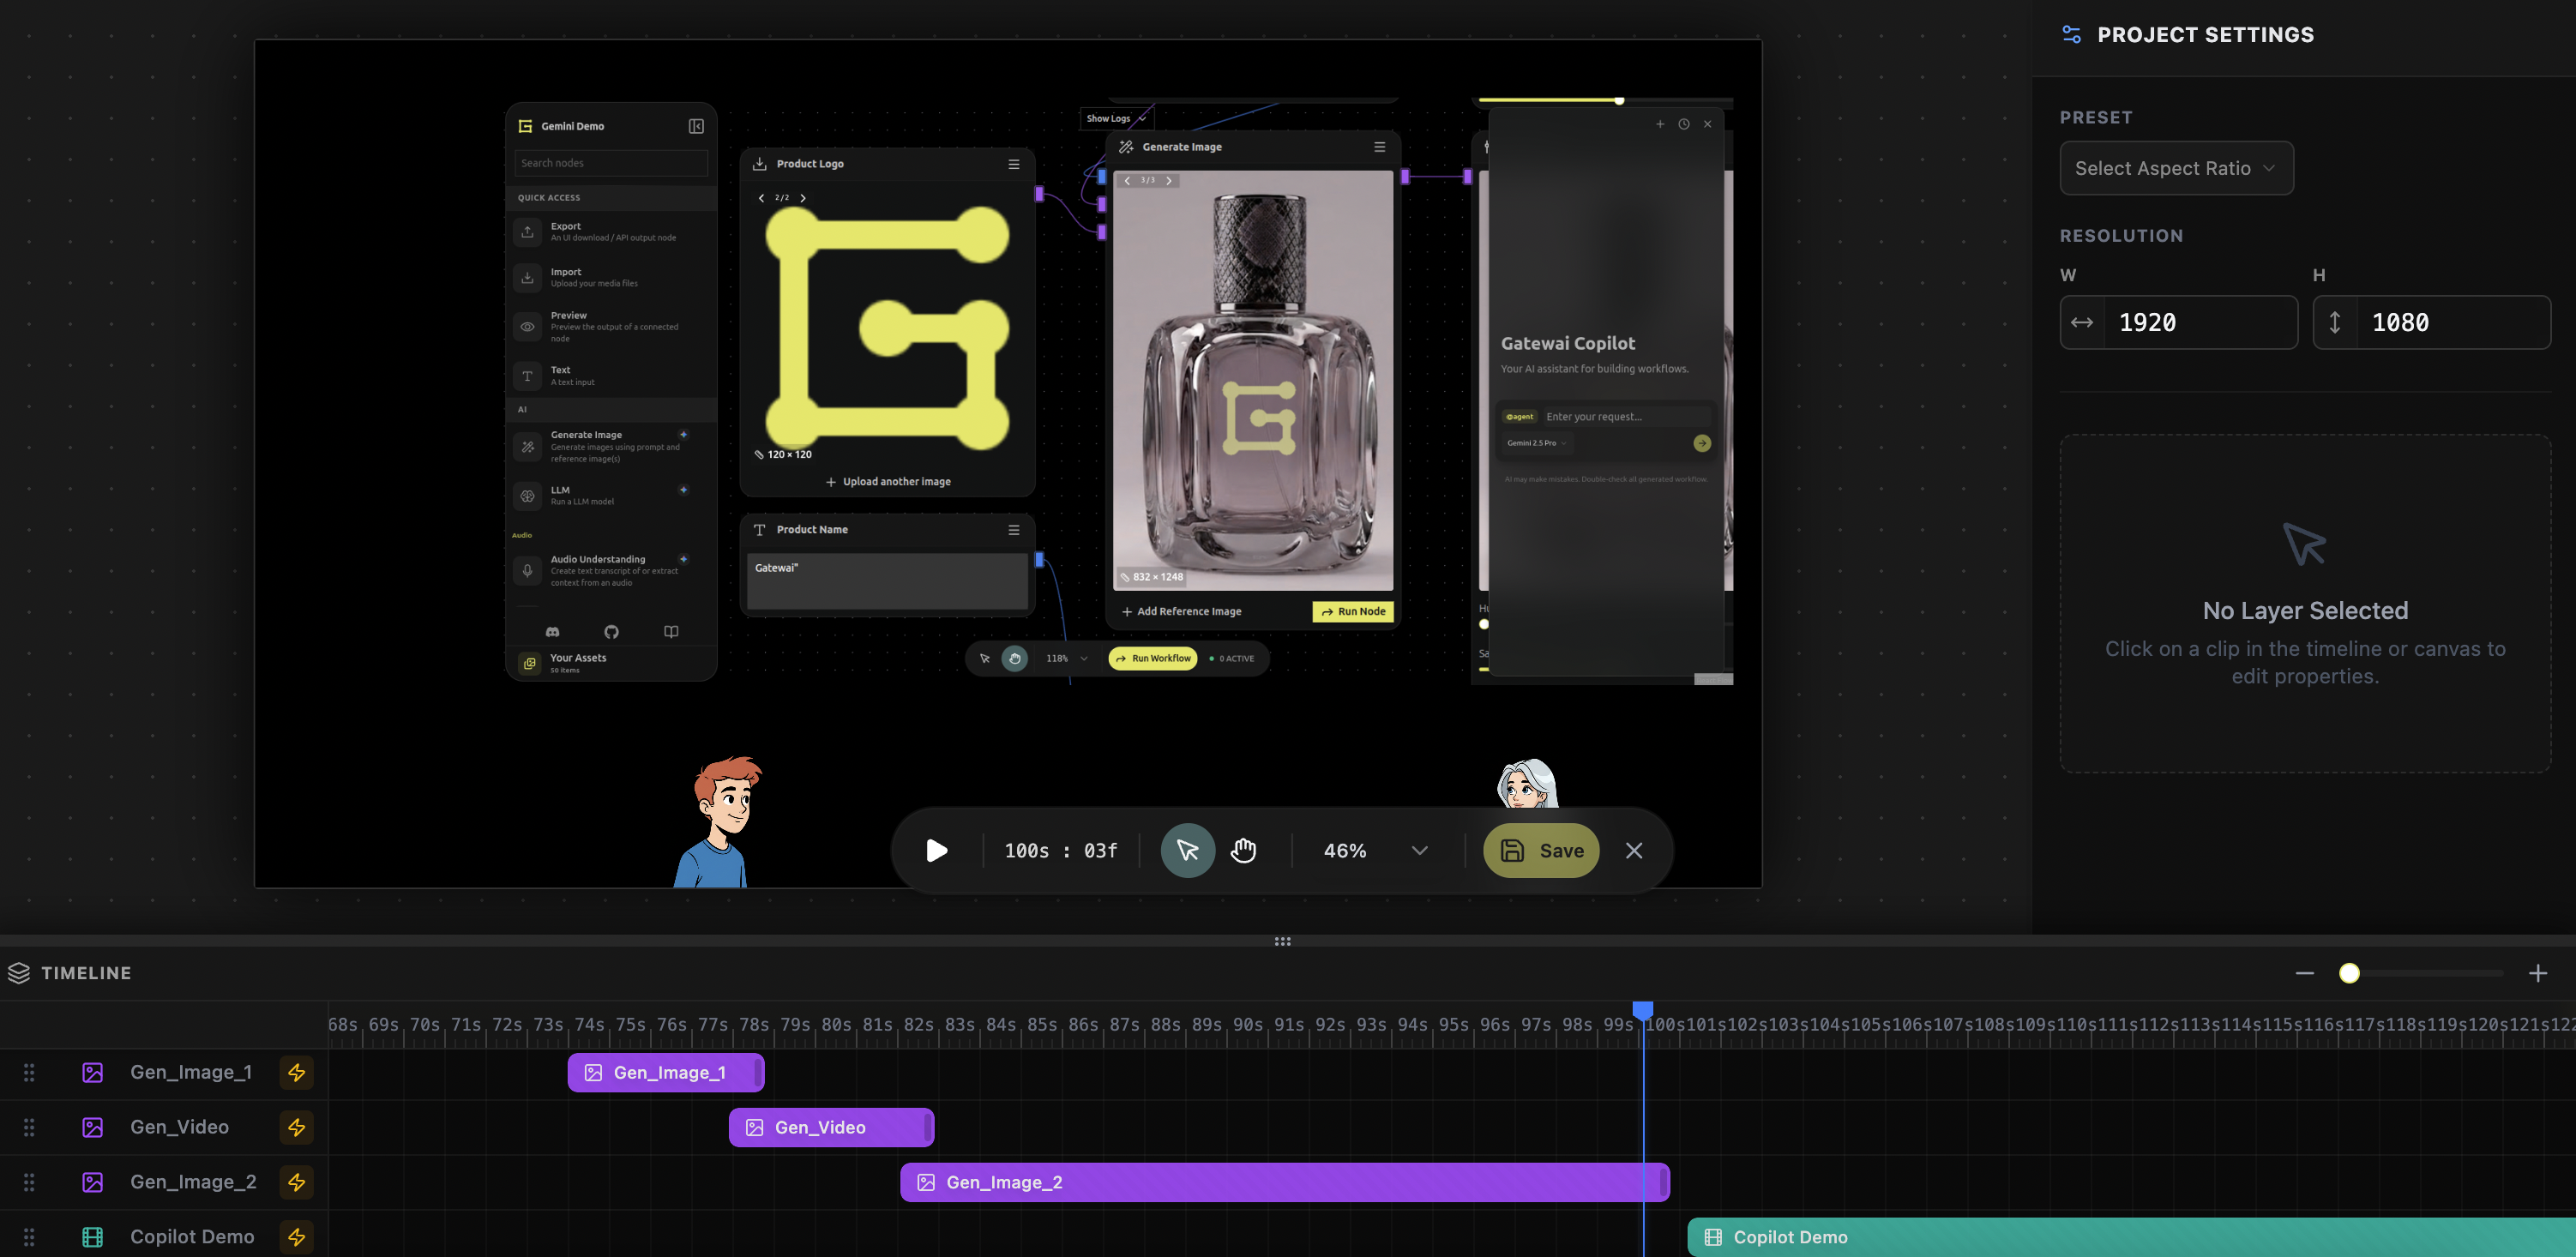The height and width of the screenshot is (1257, 2576).
Task: Toggle lightning icon on Copilot Demo layer
Action: point(297,1237)
